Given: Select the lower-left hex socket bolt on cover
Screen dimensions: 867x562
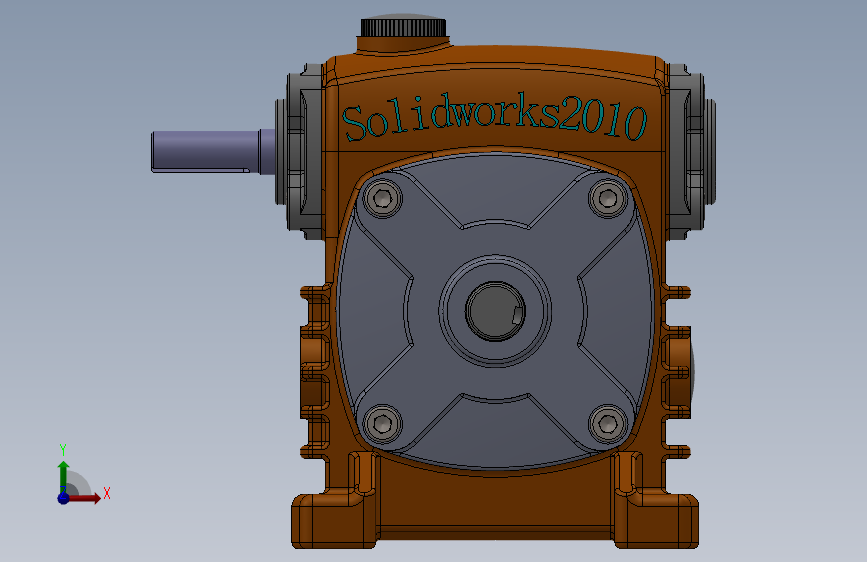Looking at the screenshot, I should pyautogui.click(x=383, y=424).
